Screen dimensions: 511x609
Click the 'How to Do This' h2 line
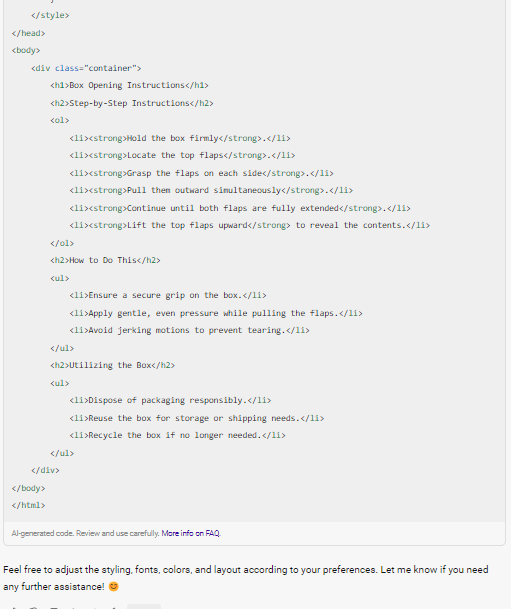click(105, 260)
